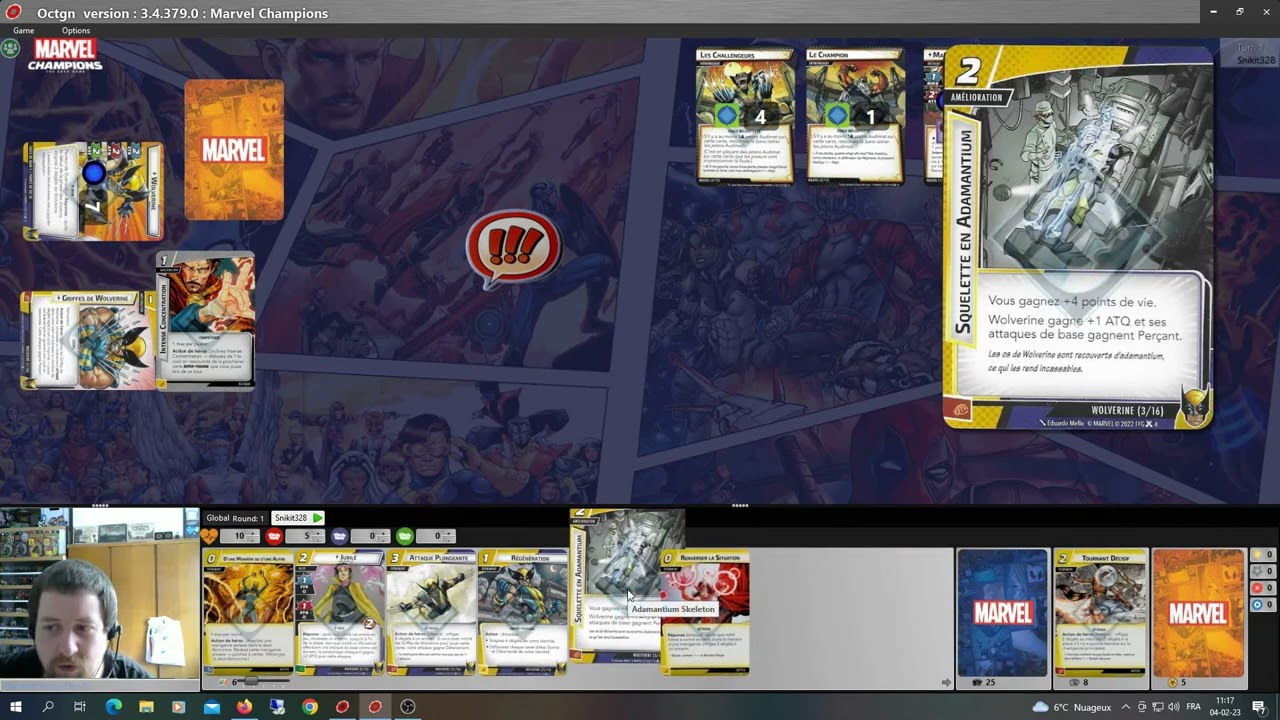The image size is (1280, 720).
Task: Select the Jubilé card in hand
Action: coord(340,612)
